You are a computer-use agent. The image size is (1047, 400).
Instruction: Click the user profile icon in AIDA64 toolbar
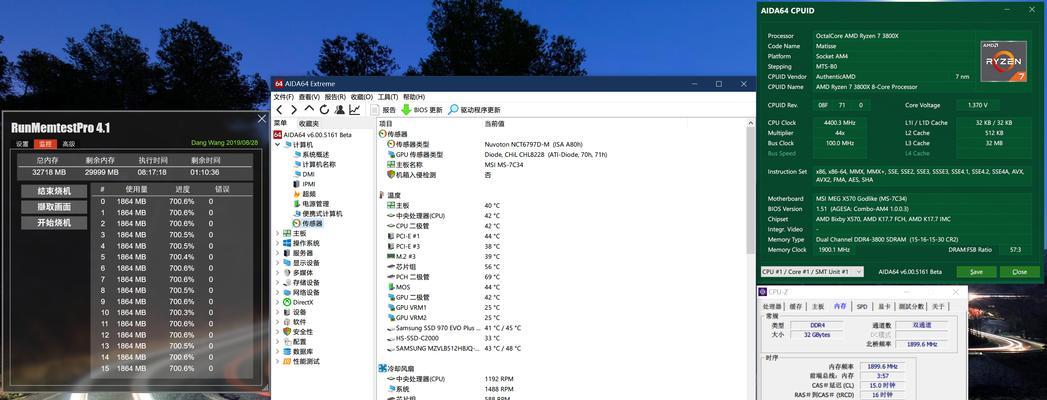point(340,110)
